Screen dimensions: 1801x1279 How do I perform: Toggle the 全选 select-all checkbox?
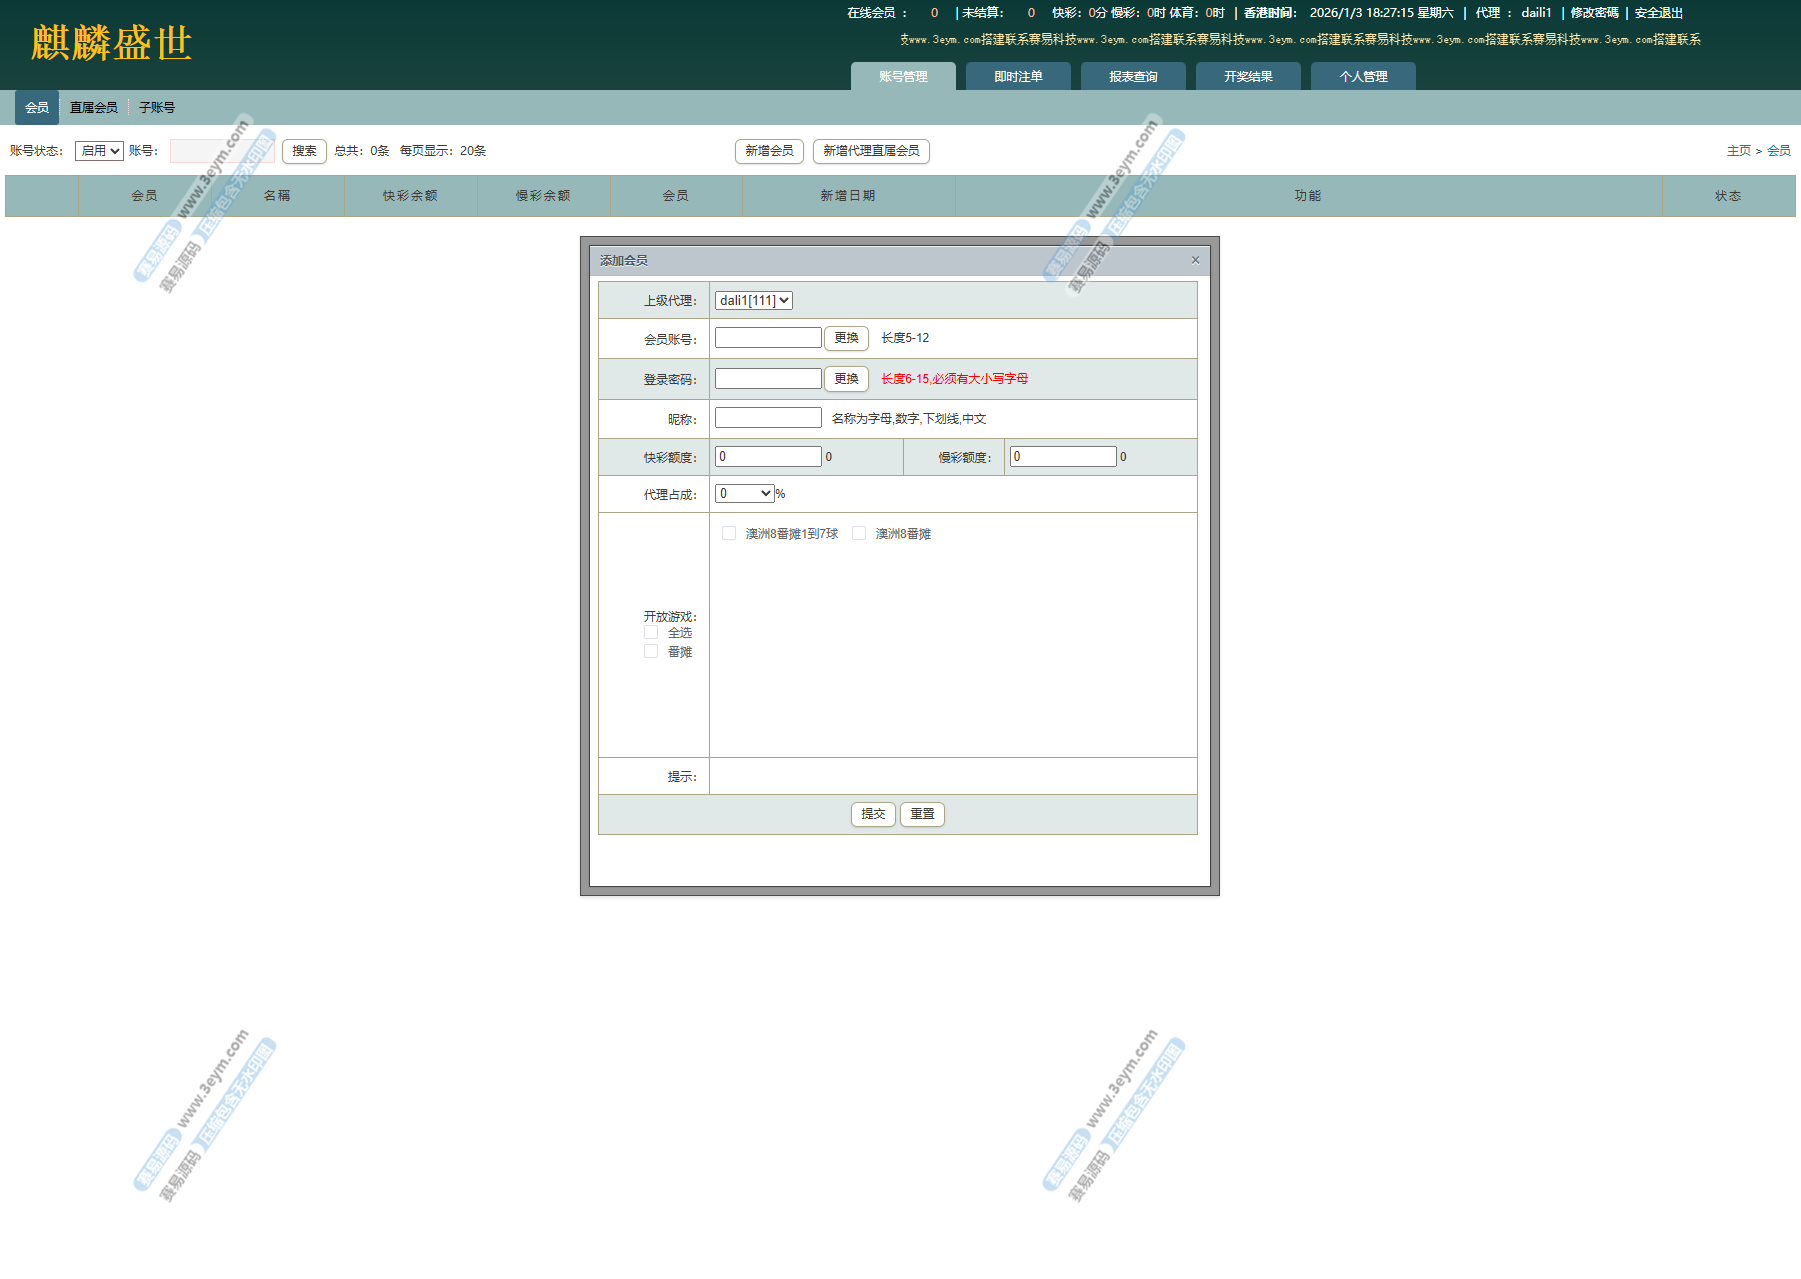[x=651, y=633]
